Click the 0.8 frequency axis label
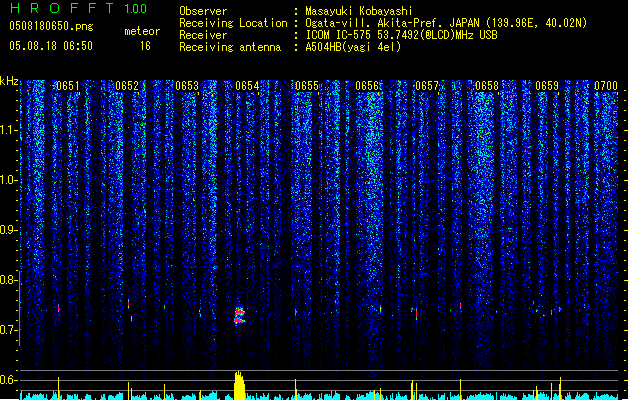629x400 pixels. point(8,280)
